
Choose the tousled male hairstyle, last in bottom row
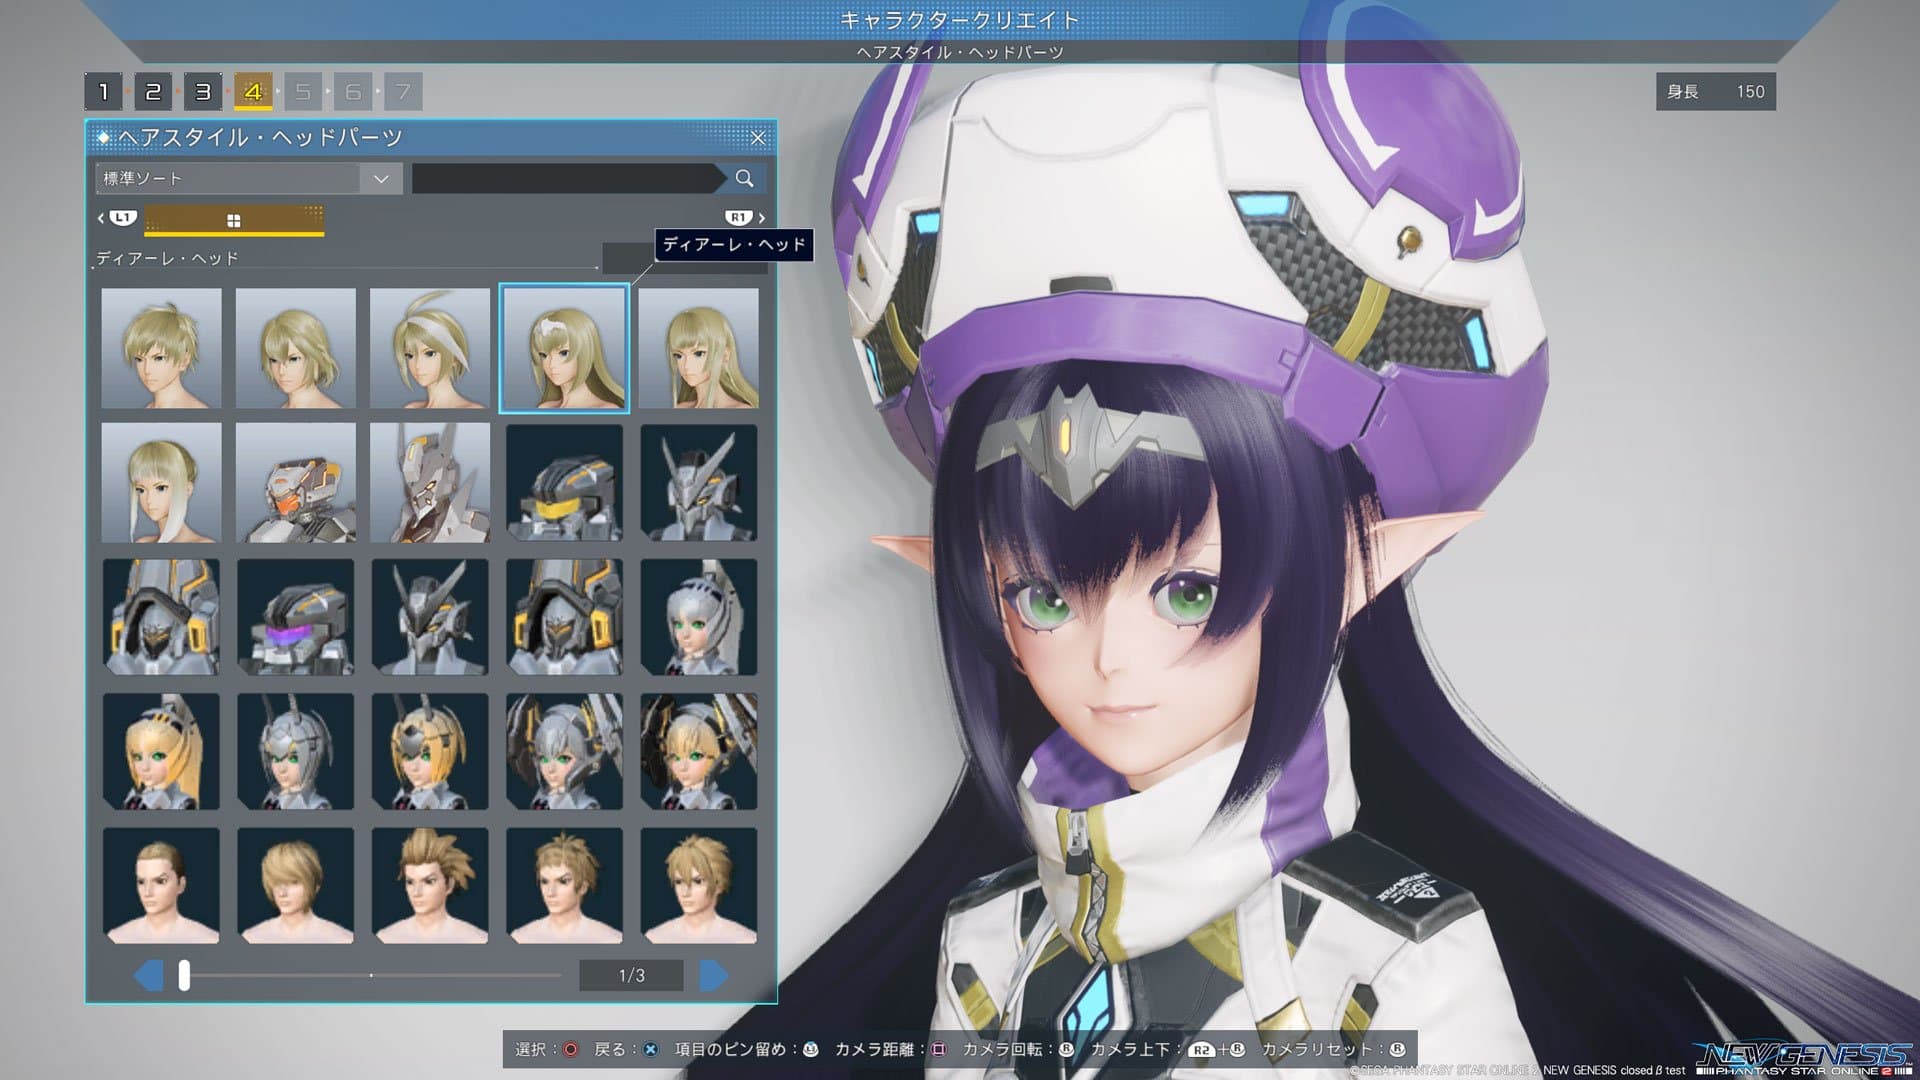pos(699,886)
